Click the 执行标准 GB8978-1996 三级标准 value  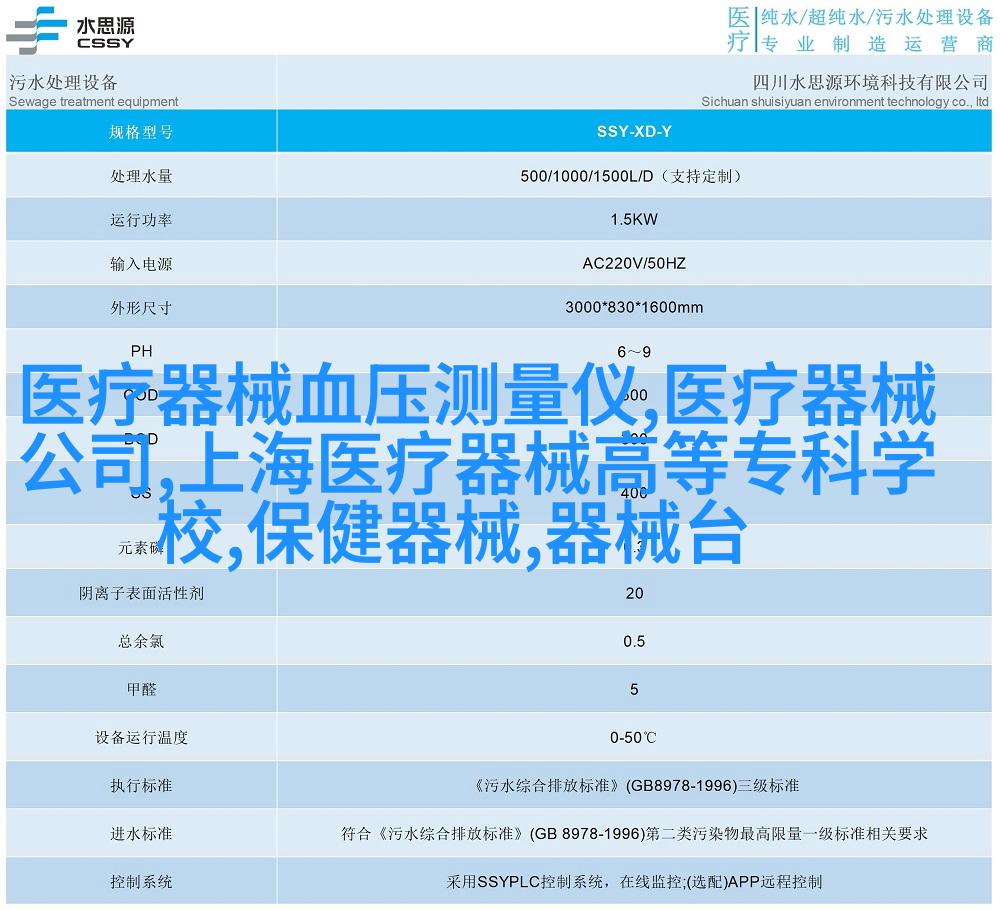tap(634, 786)
